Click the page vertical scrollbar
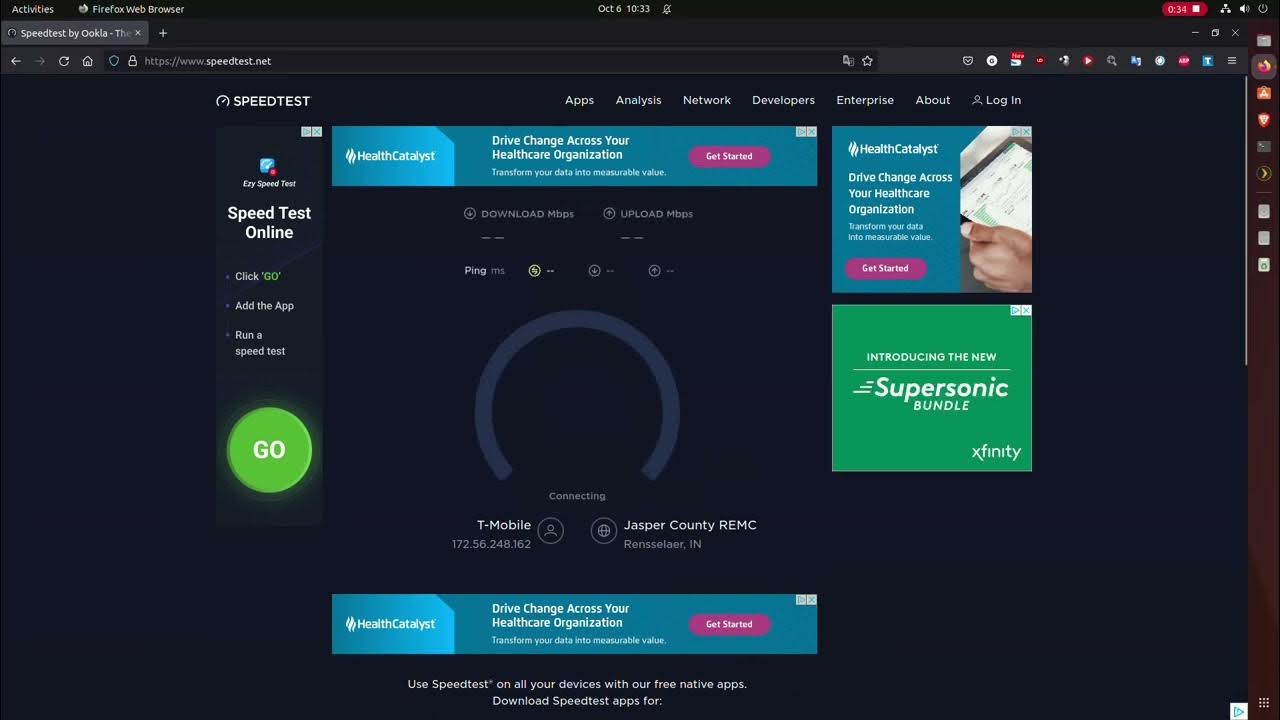The width and height of the screenshot is (1280, 720). click(1247, 220)
